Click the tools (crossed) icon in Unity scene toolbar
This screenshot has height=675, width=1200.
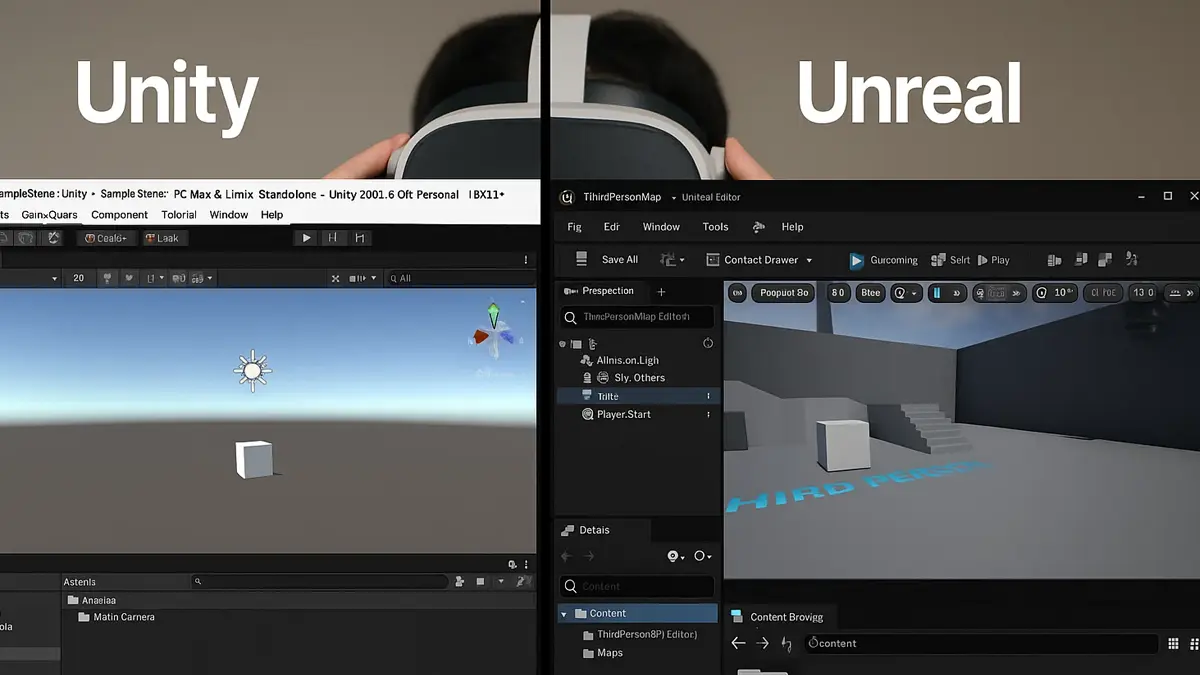[x=335, y=278]
